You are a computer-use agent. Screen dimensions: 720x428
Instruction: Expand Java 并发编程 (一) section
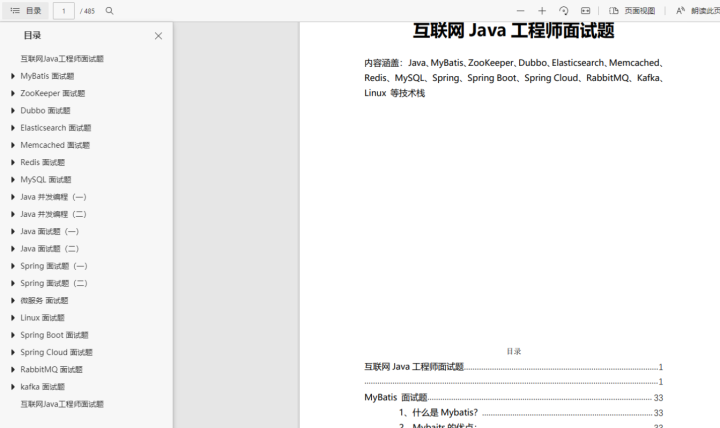point(13,197)
